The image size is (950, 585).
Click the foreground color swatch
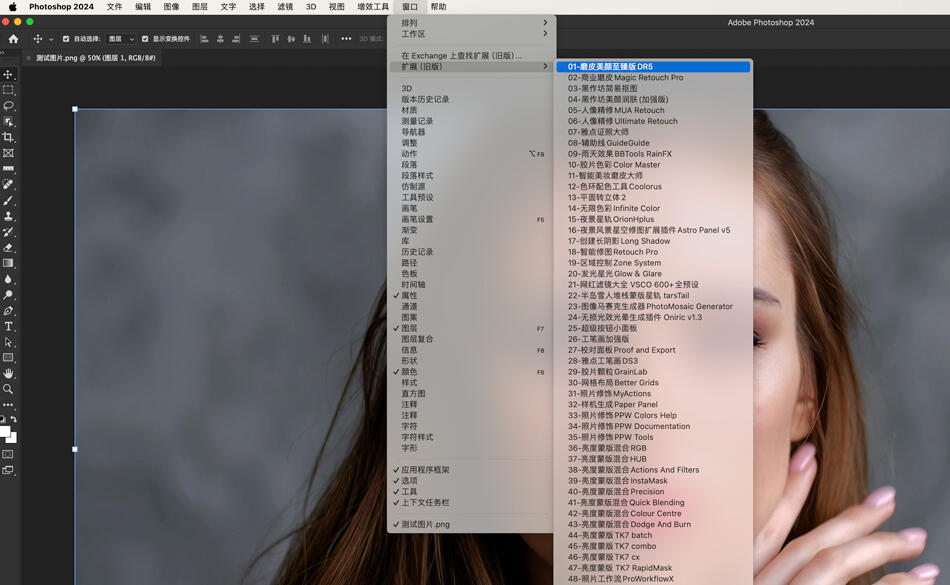click(5, 432)
